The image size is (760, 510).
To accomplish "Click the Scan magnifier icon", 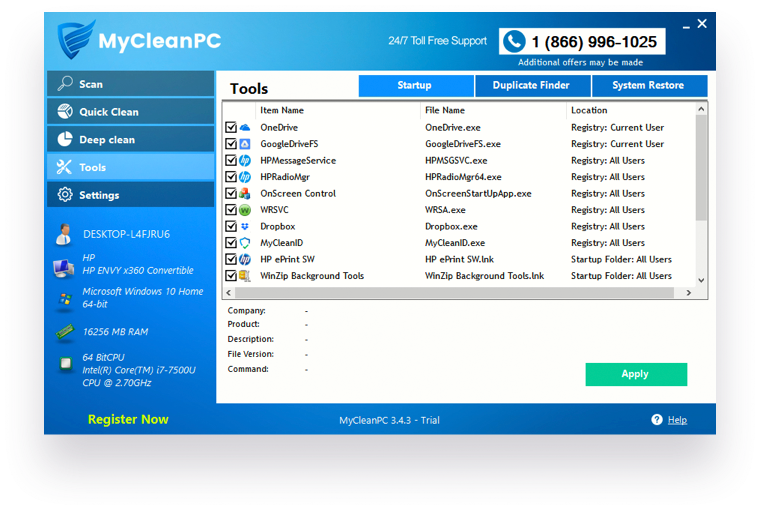I will (65, 83).
